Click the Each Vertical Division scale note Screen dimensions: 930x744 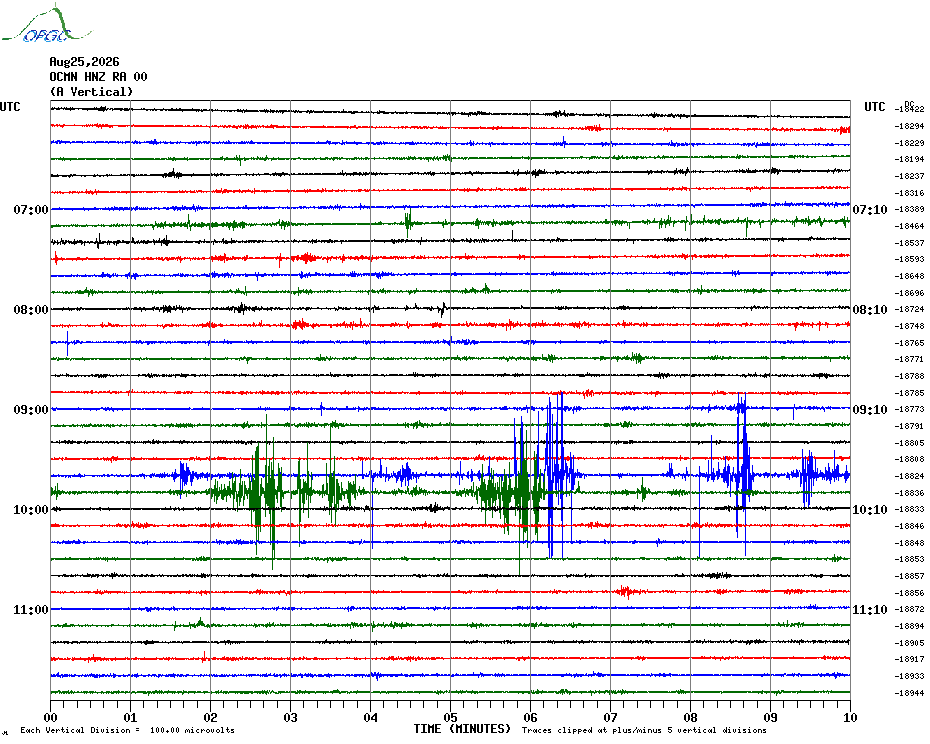(x=128, y=730)
